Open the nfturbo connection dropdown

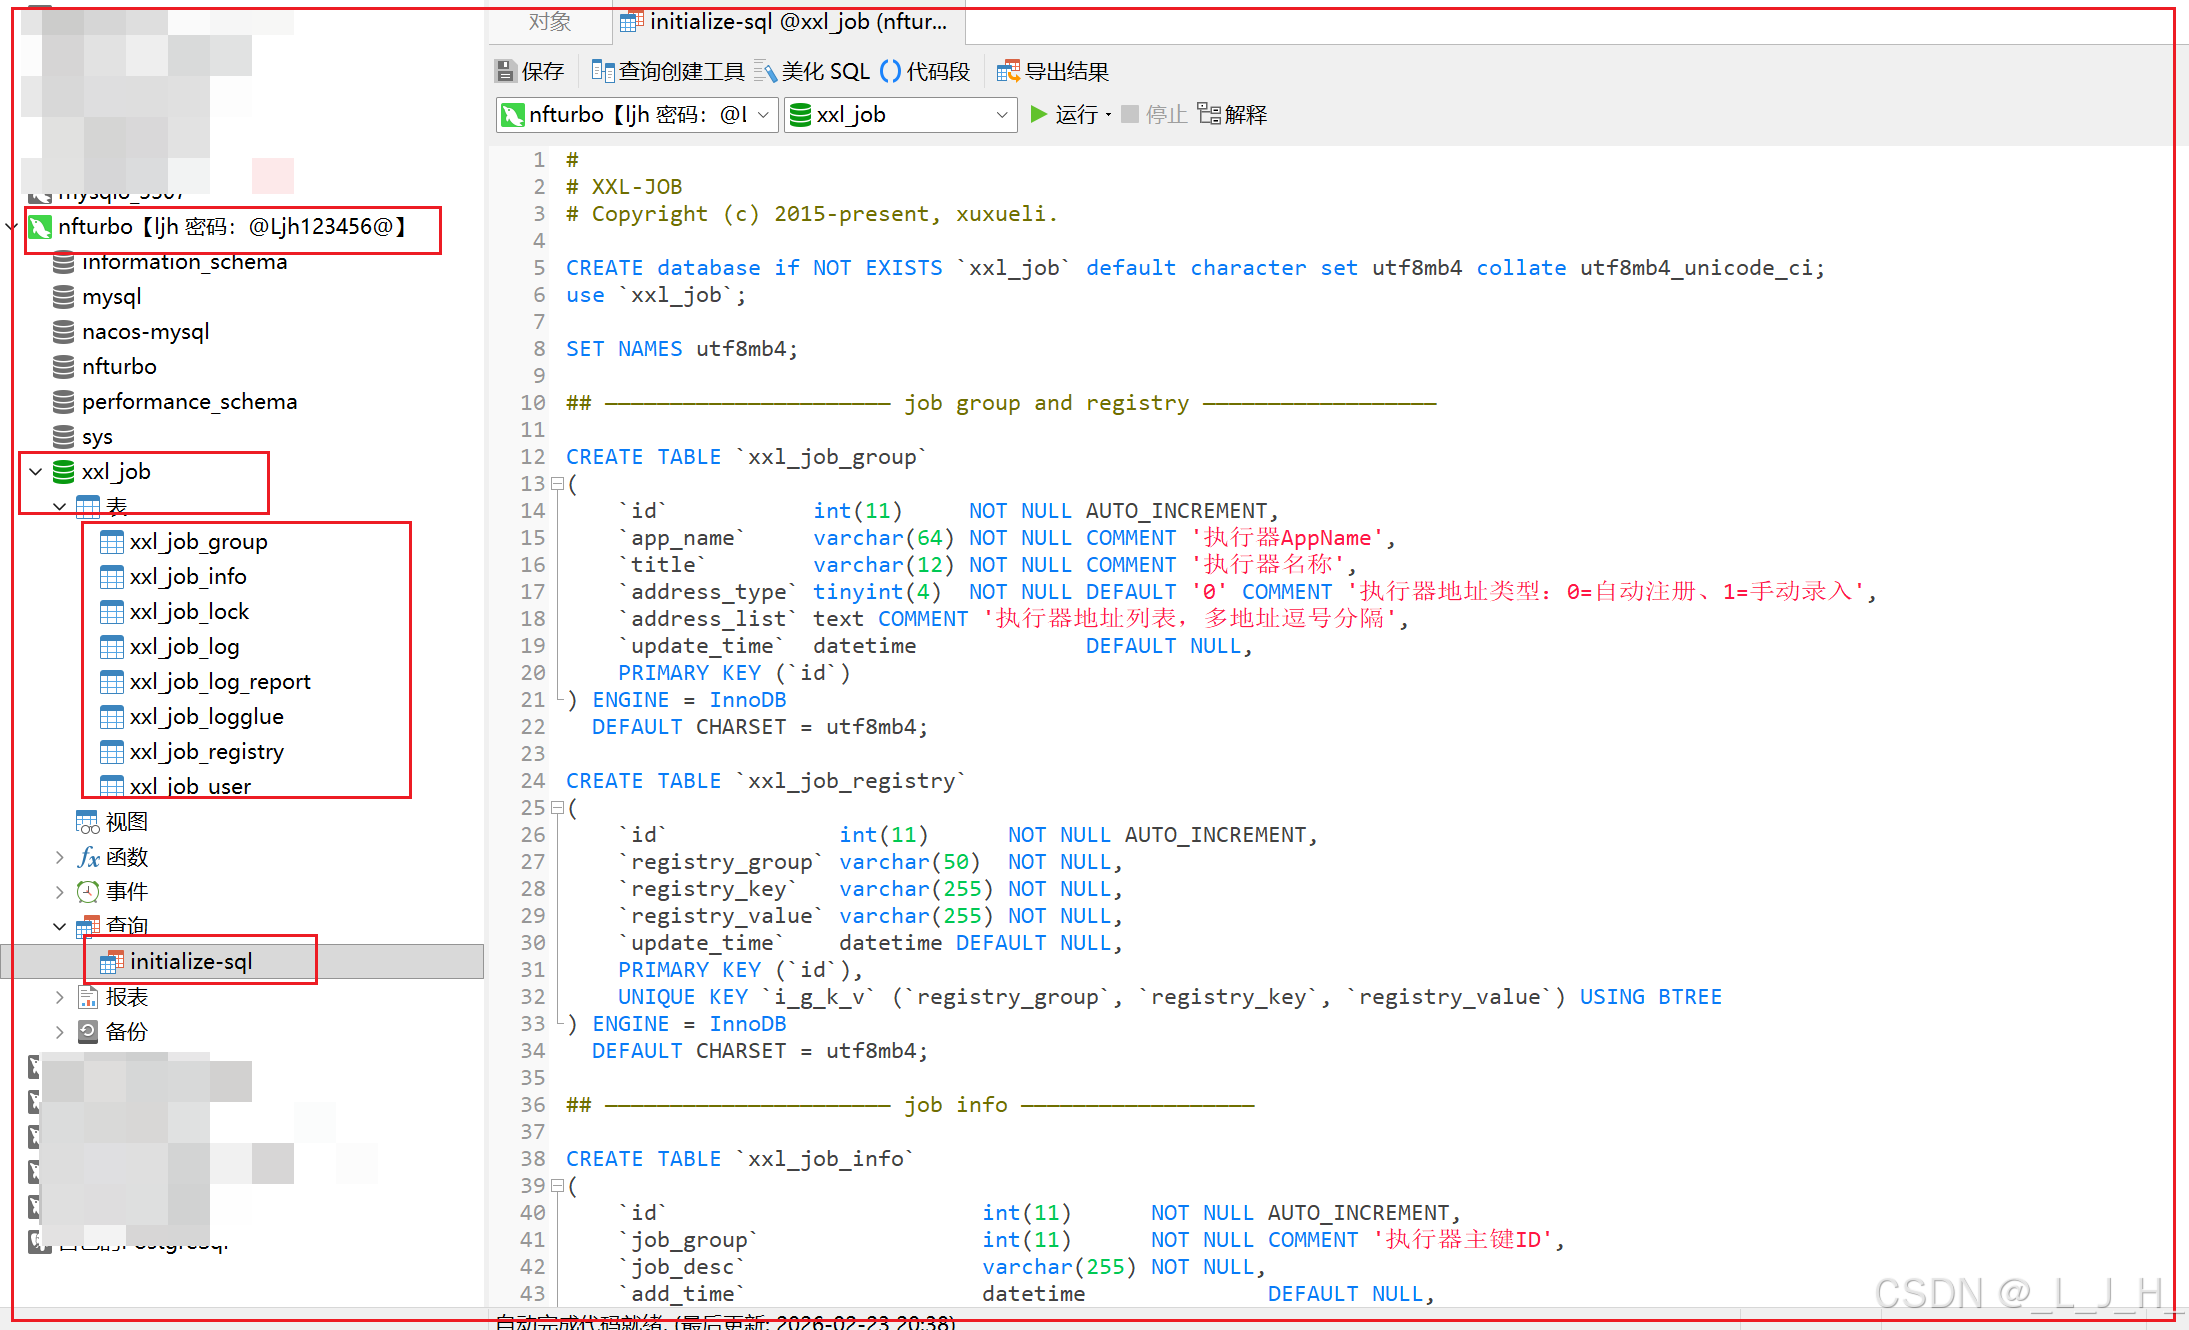763,115
